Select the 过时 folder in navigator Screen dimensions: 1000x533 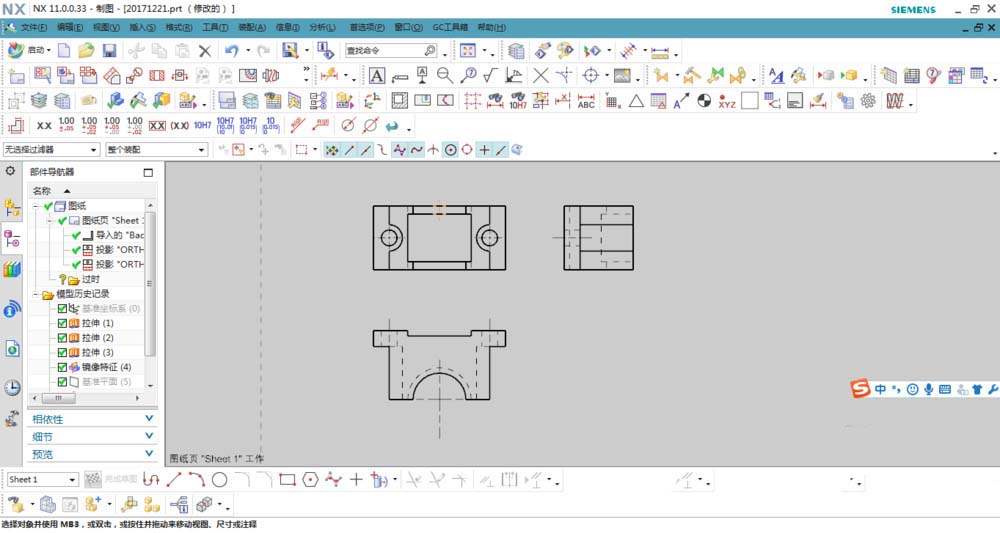pos(91,279)
